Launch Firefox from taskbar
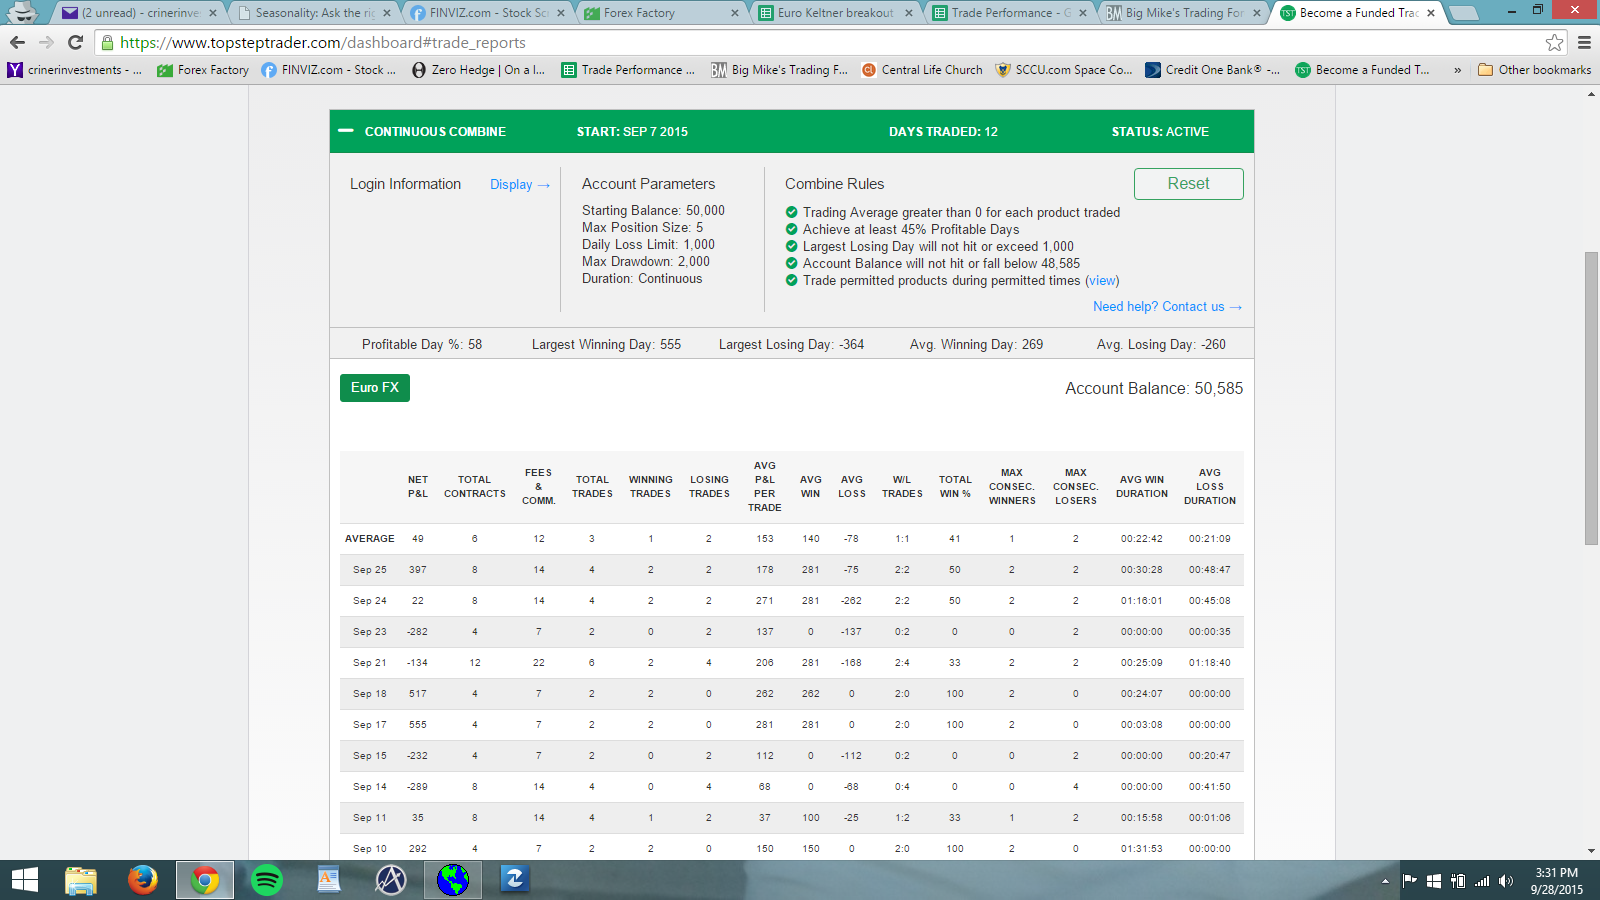This screenshot has height=900, width=1600. pos(142,880)
